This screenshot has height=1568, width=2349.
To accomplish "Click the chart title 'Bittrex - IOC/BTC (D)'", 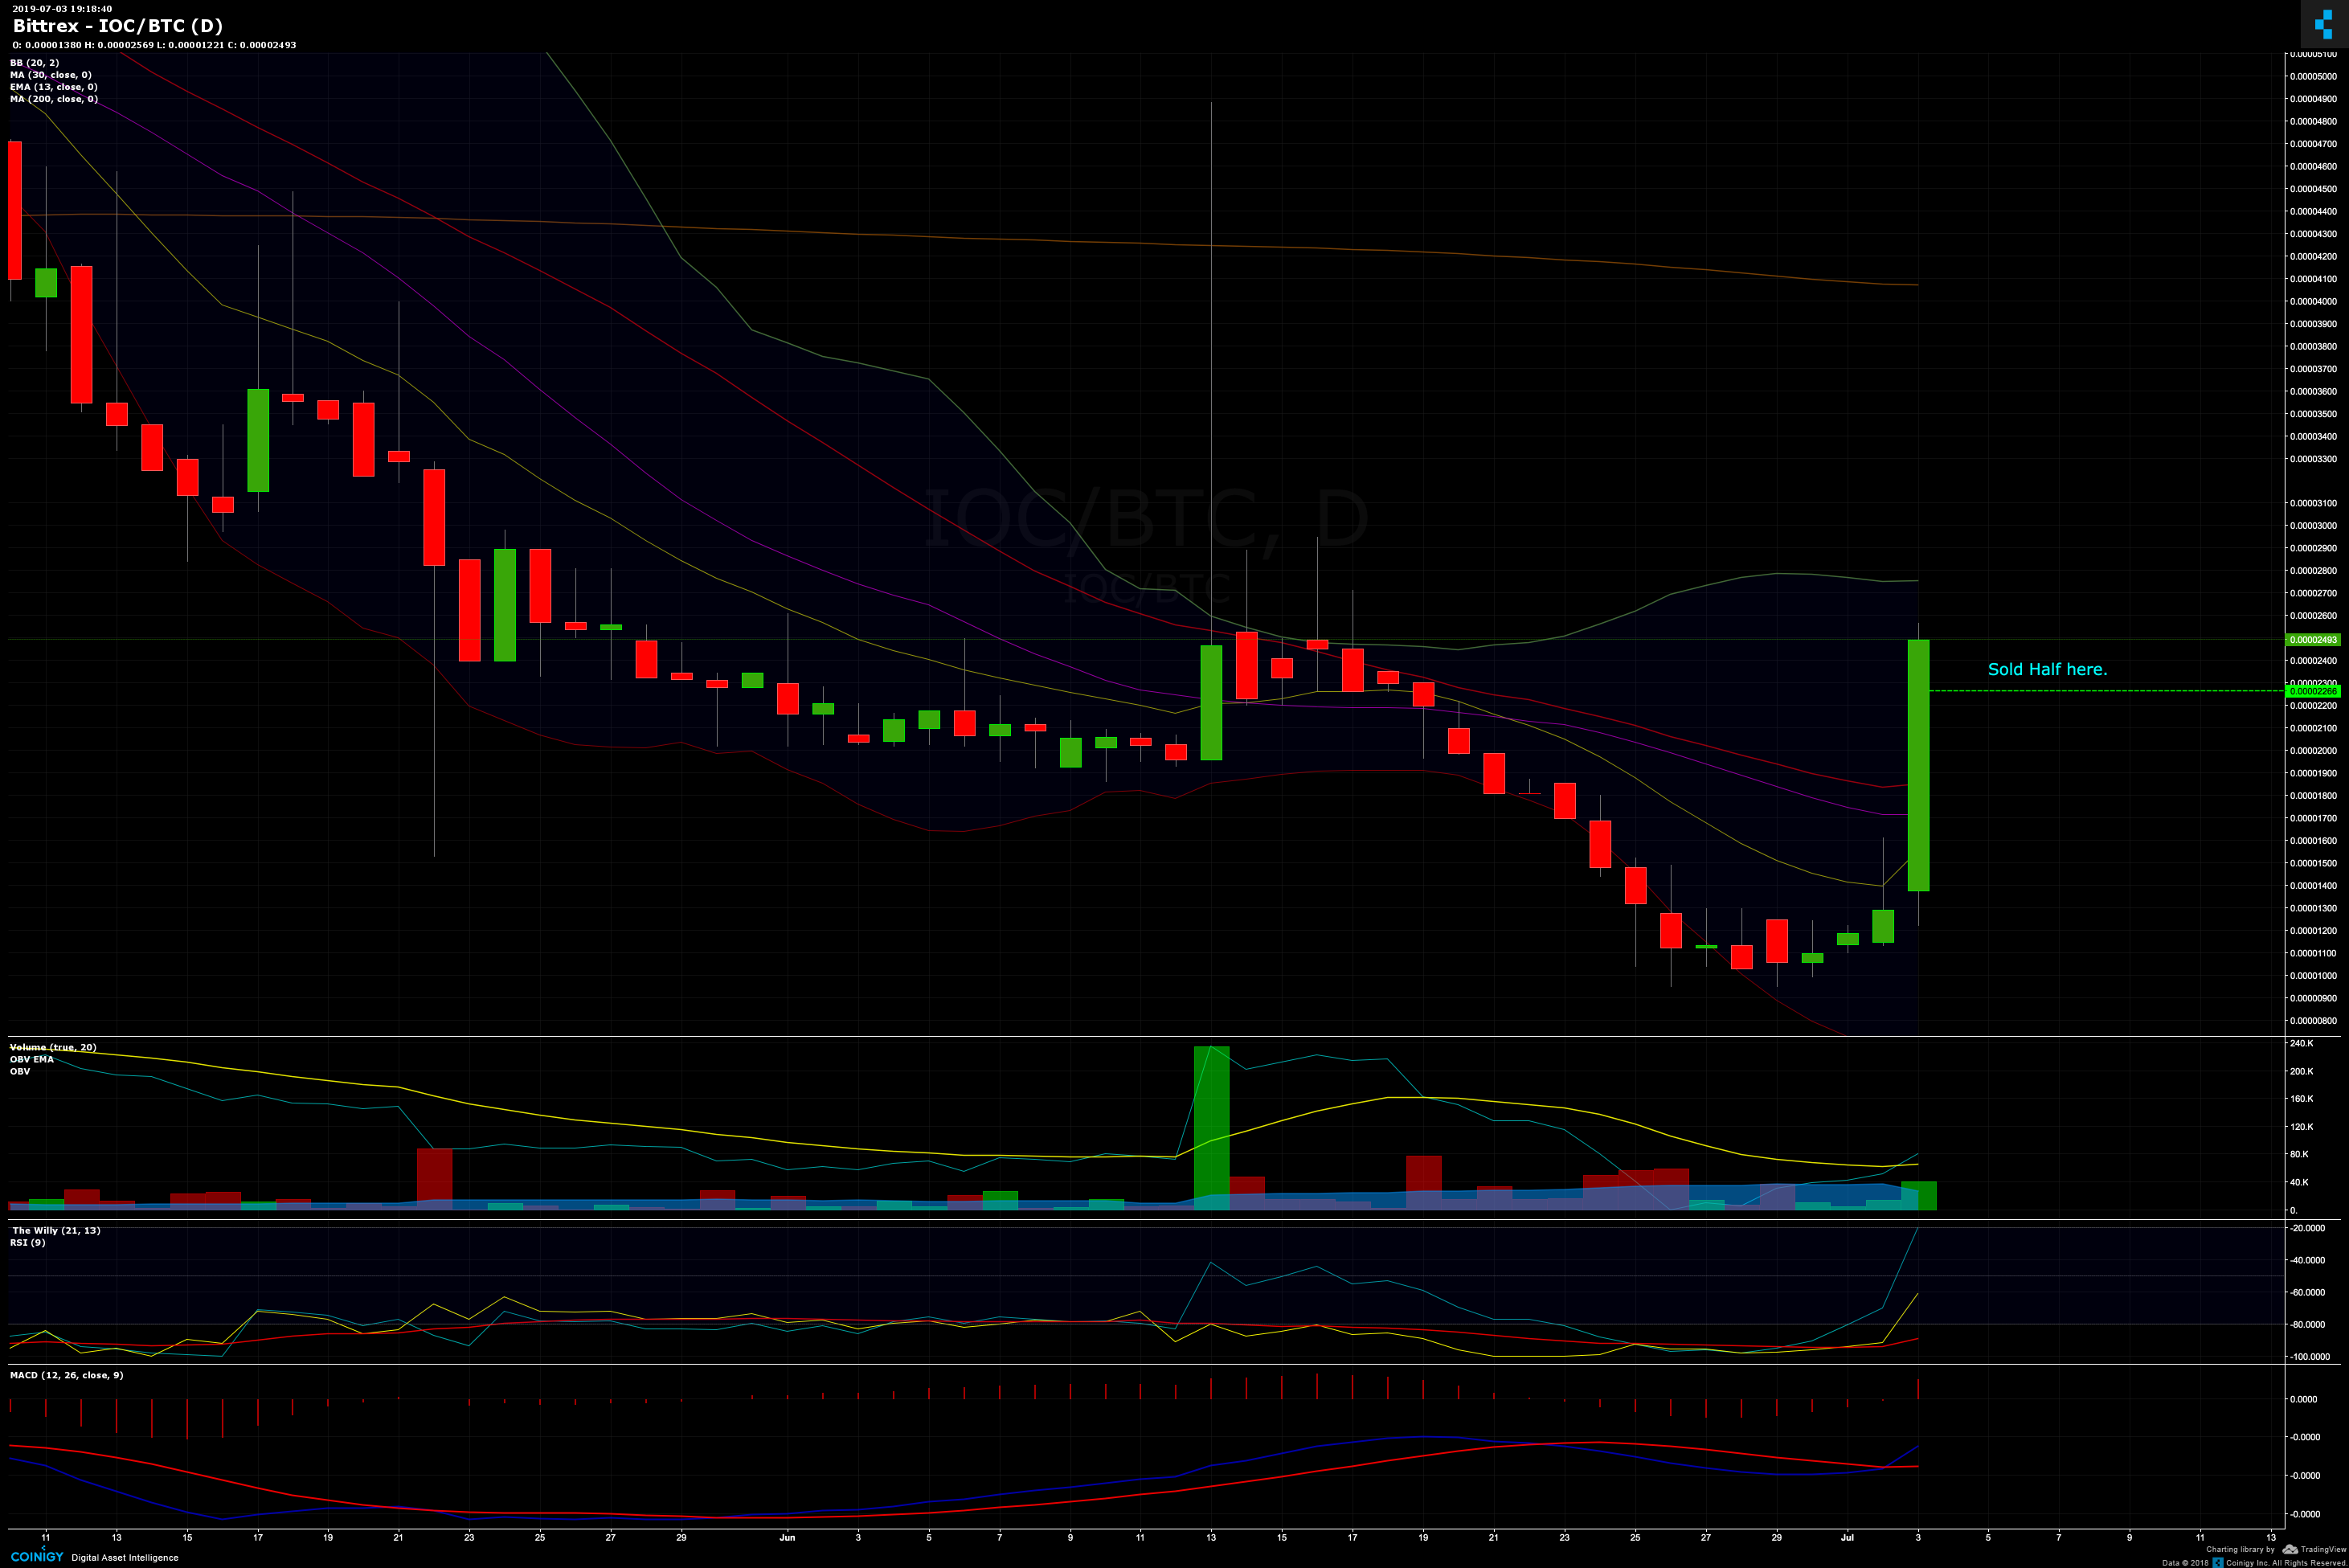I will (118, 26).
